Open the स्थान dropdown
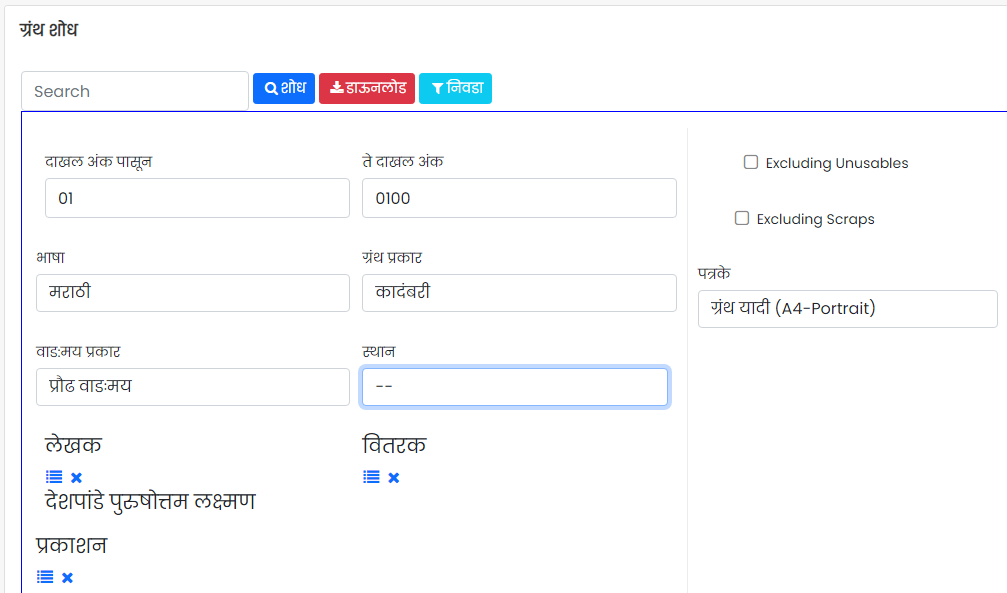Image resolution: width=1007 pixels, height=593 pixels. click(515, 387)
